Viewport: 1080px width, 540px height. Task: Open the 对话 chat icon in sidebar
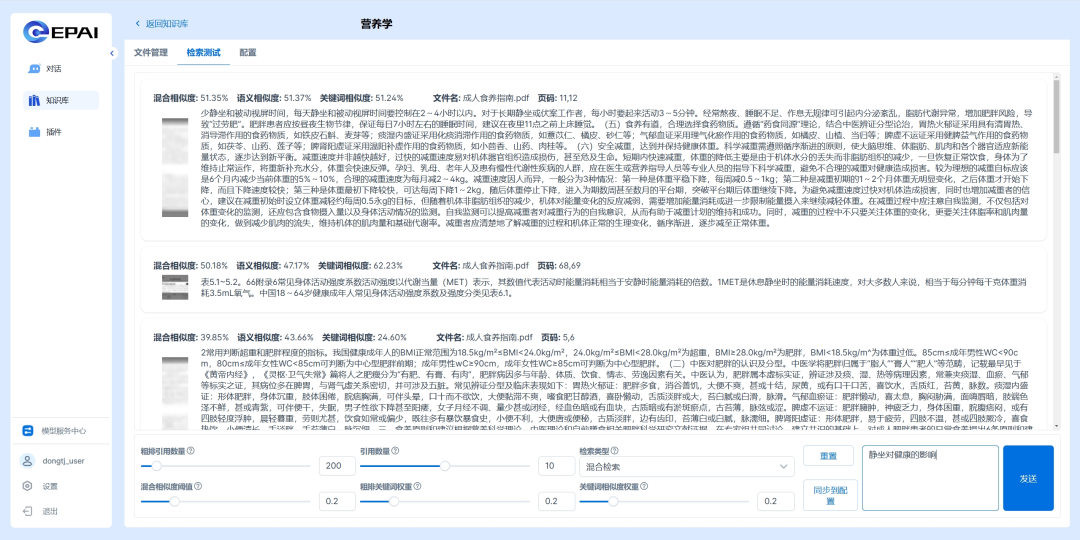click(35, 69)
